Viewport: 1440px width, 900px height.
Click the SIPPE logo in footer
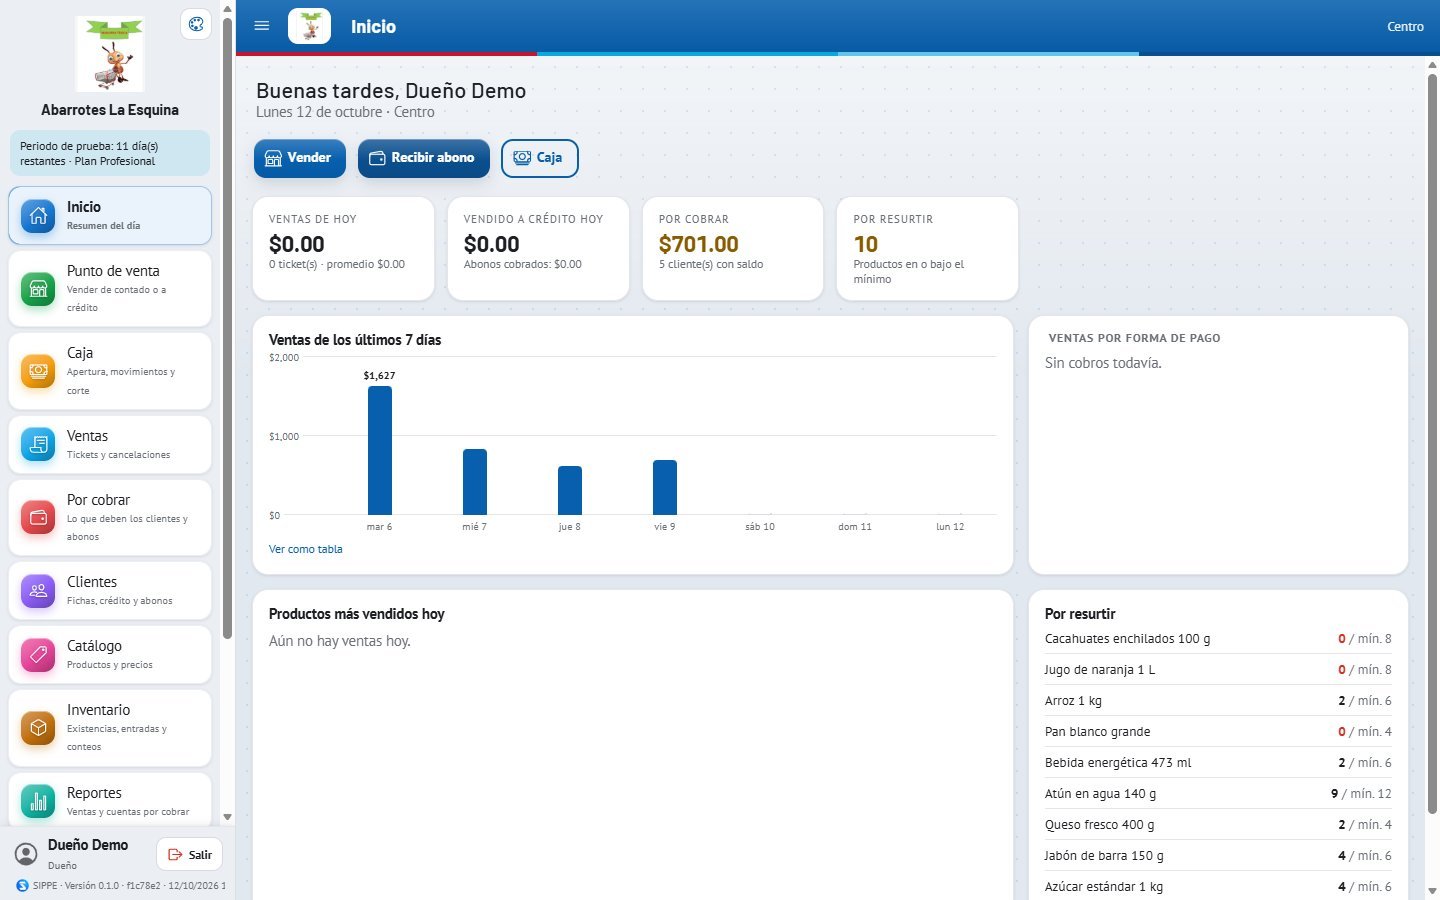(22, 885)
